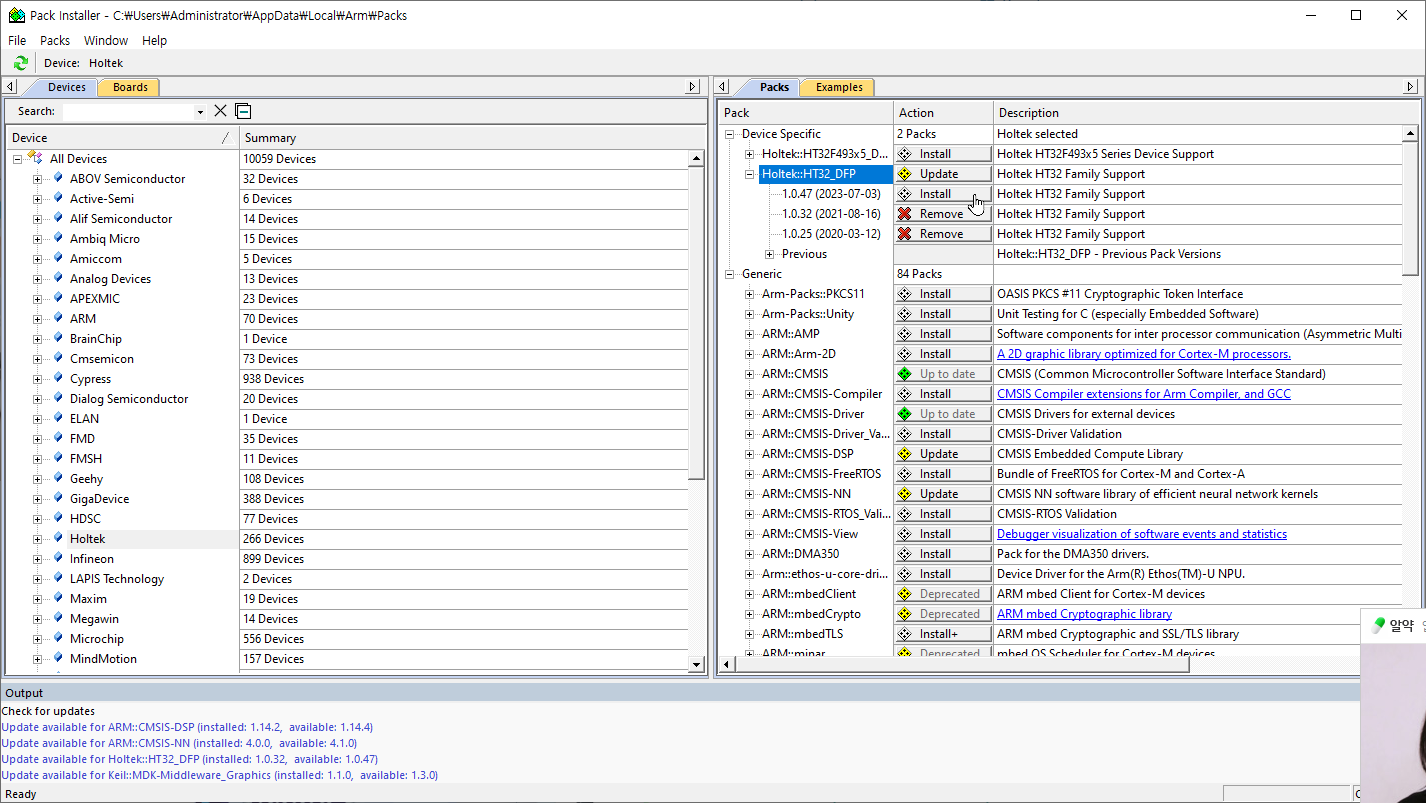Collapse the Device Specific packs group
The height and width of the screenshot is (803, 1426).
(x=731, y=134)
